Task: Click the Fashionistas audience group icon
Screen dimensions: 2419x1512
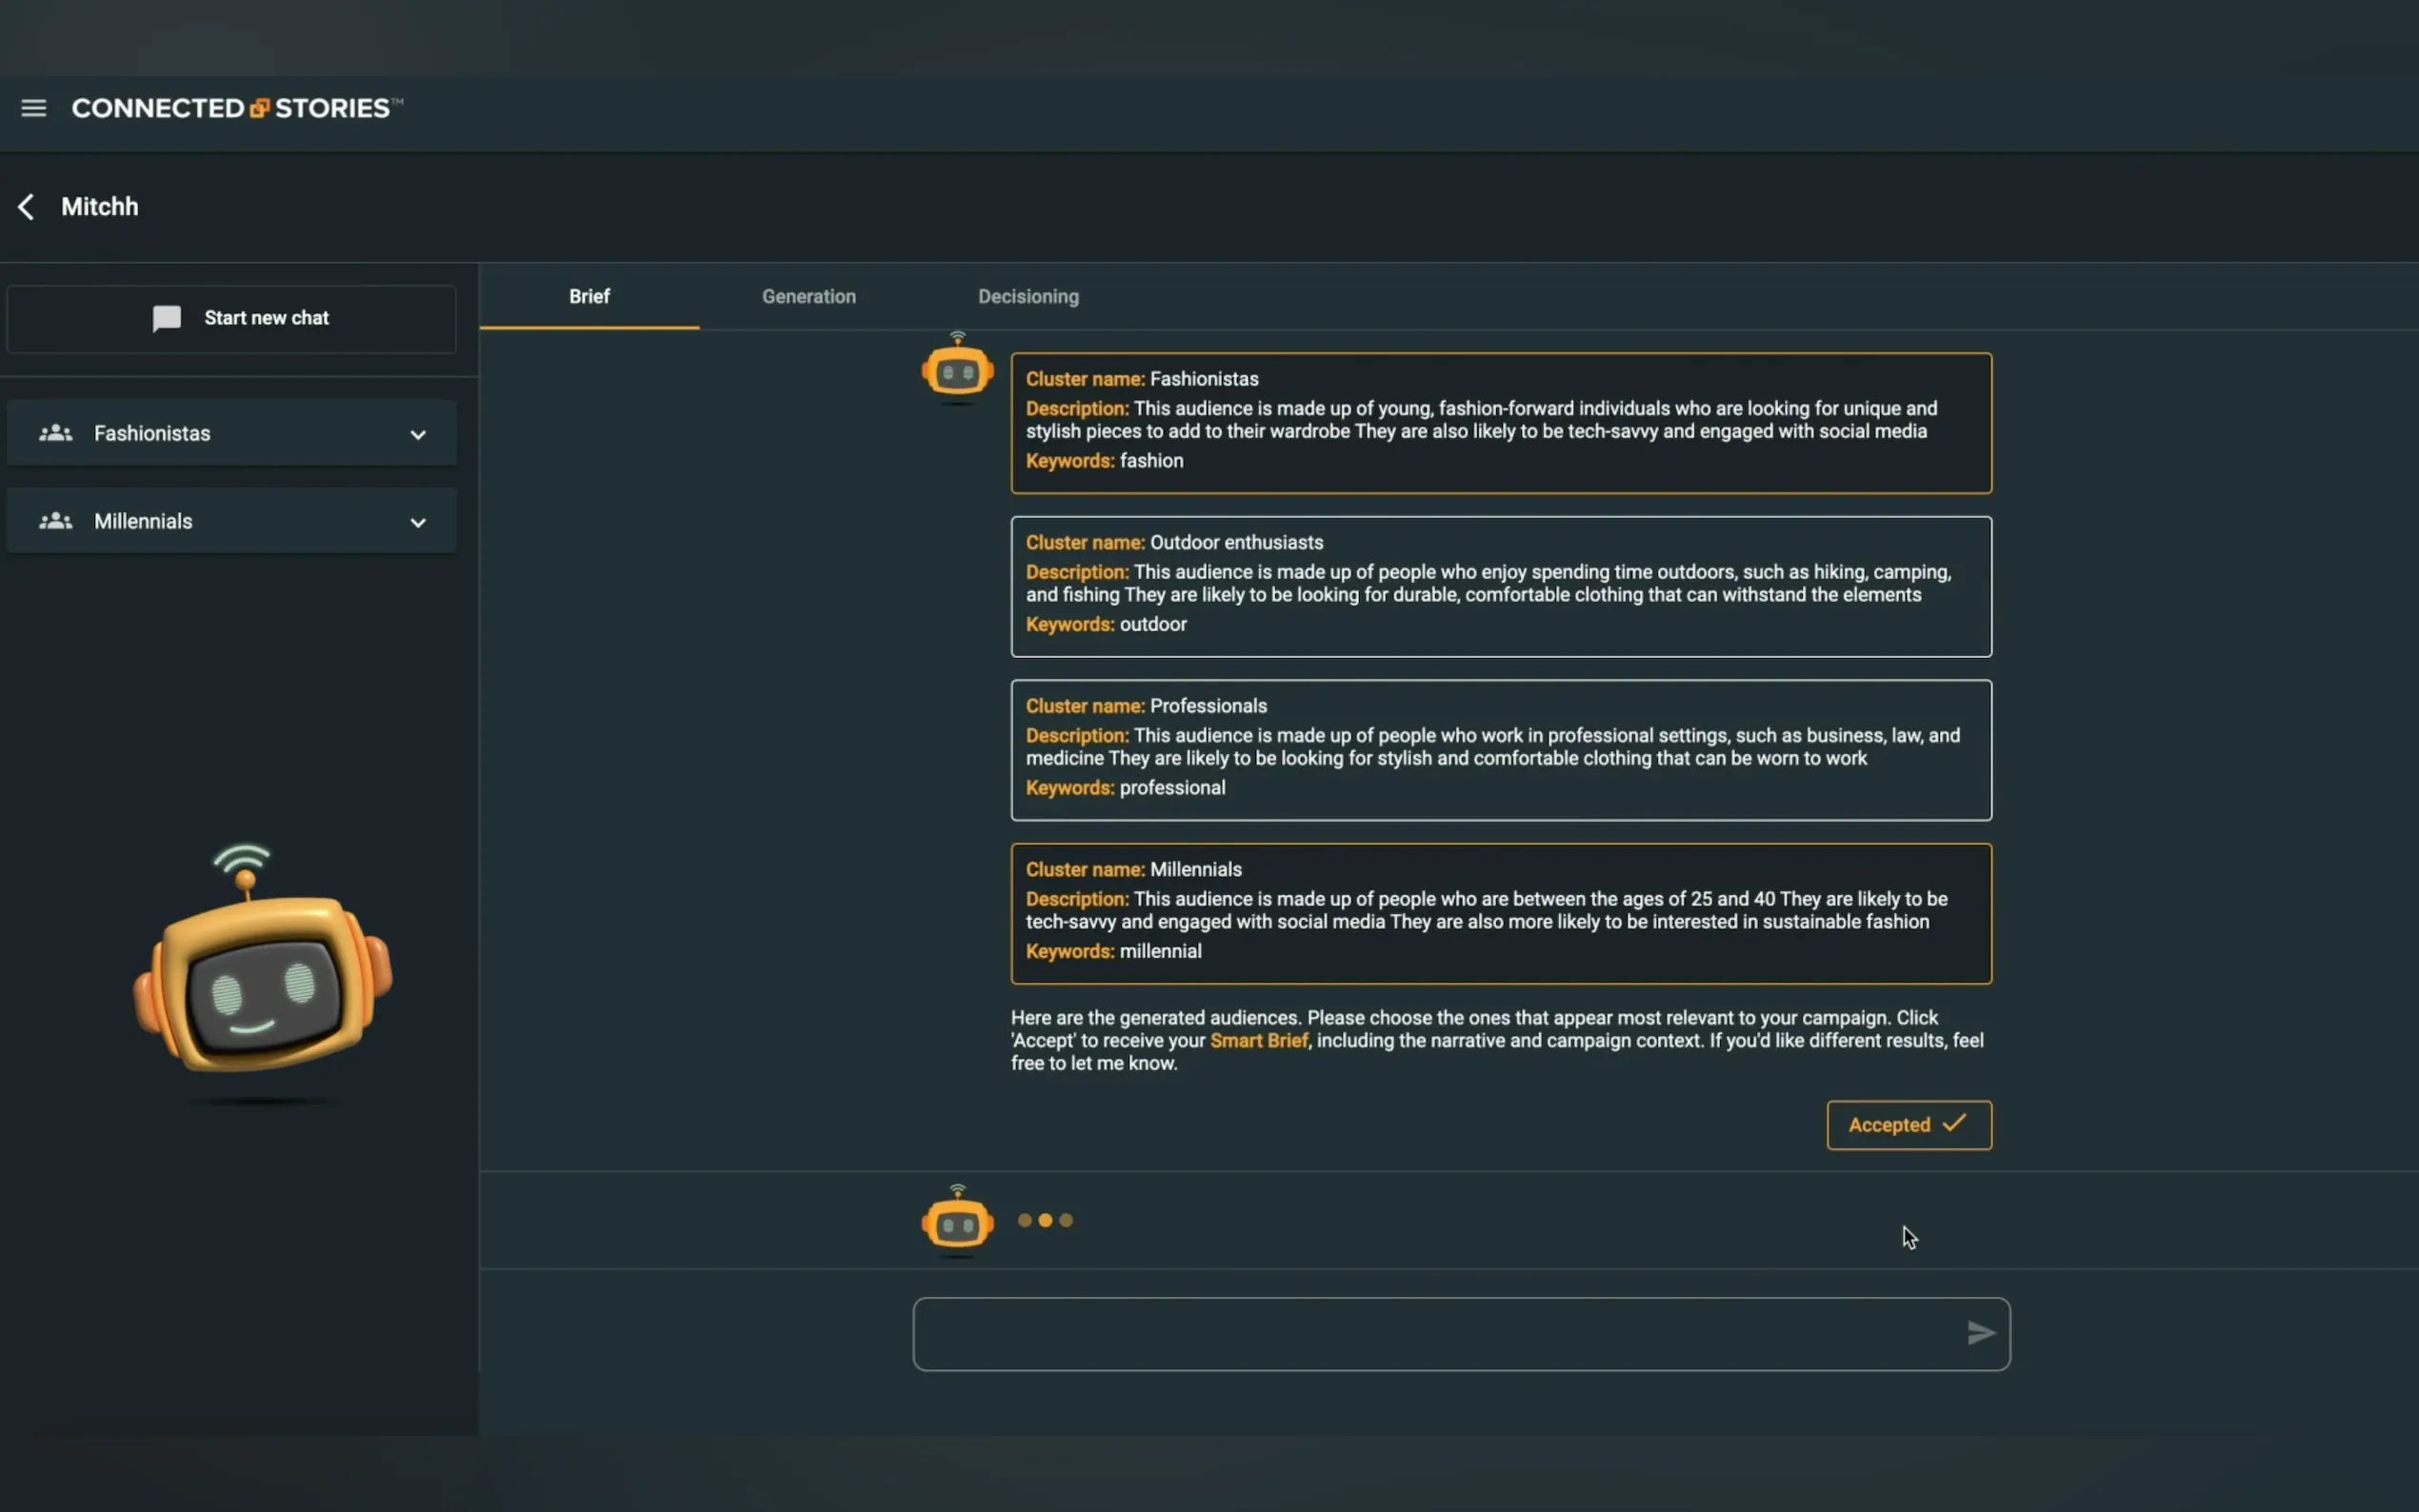Action: click(56, 433)
